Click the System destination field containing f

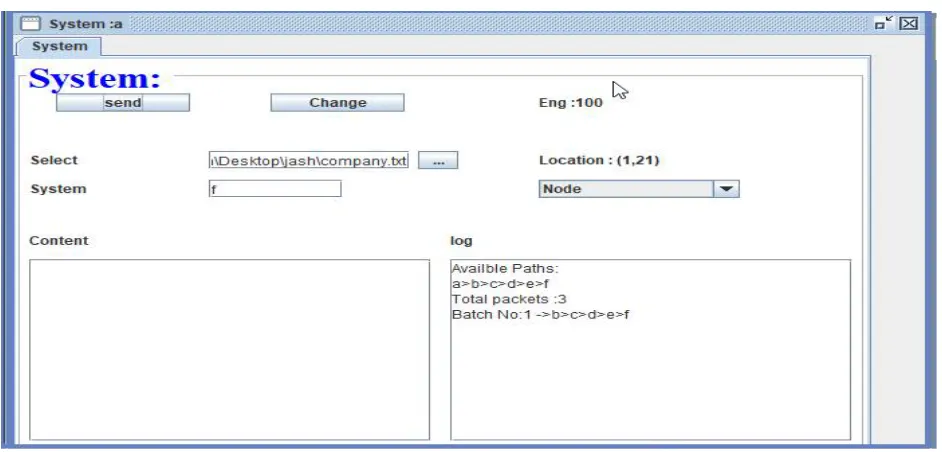click(275, 189)
